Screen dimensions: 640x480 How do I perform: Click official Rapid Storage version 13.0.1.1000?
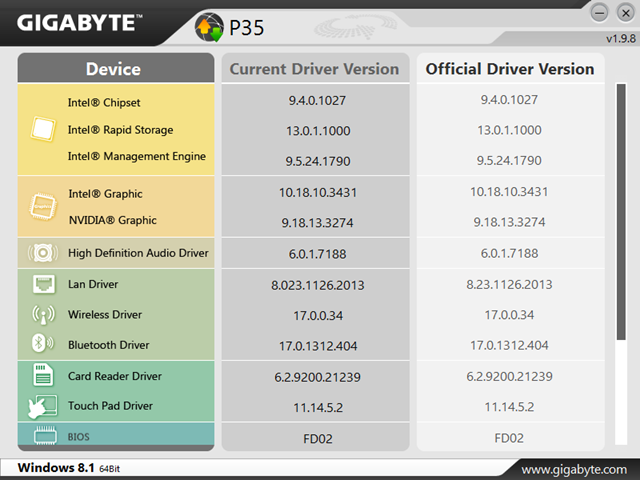pyautogui.click(x=509, y=130)
